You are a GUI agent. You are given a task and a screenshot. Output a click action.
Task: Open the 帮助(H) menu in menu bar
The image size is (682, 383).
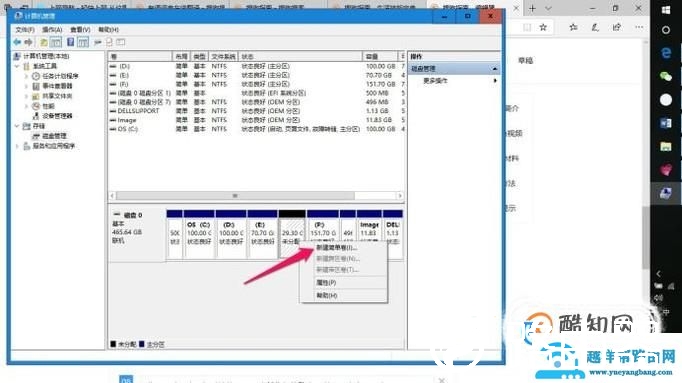[108, 30]
